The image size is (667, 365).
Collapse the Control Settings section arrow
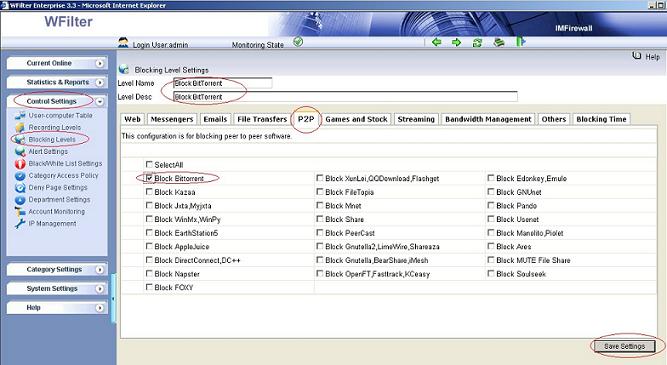tap(100, 102)
